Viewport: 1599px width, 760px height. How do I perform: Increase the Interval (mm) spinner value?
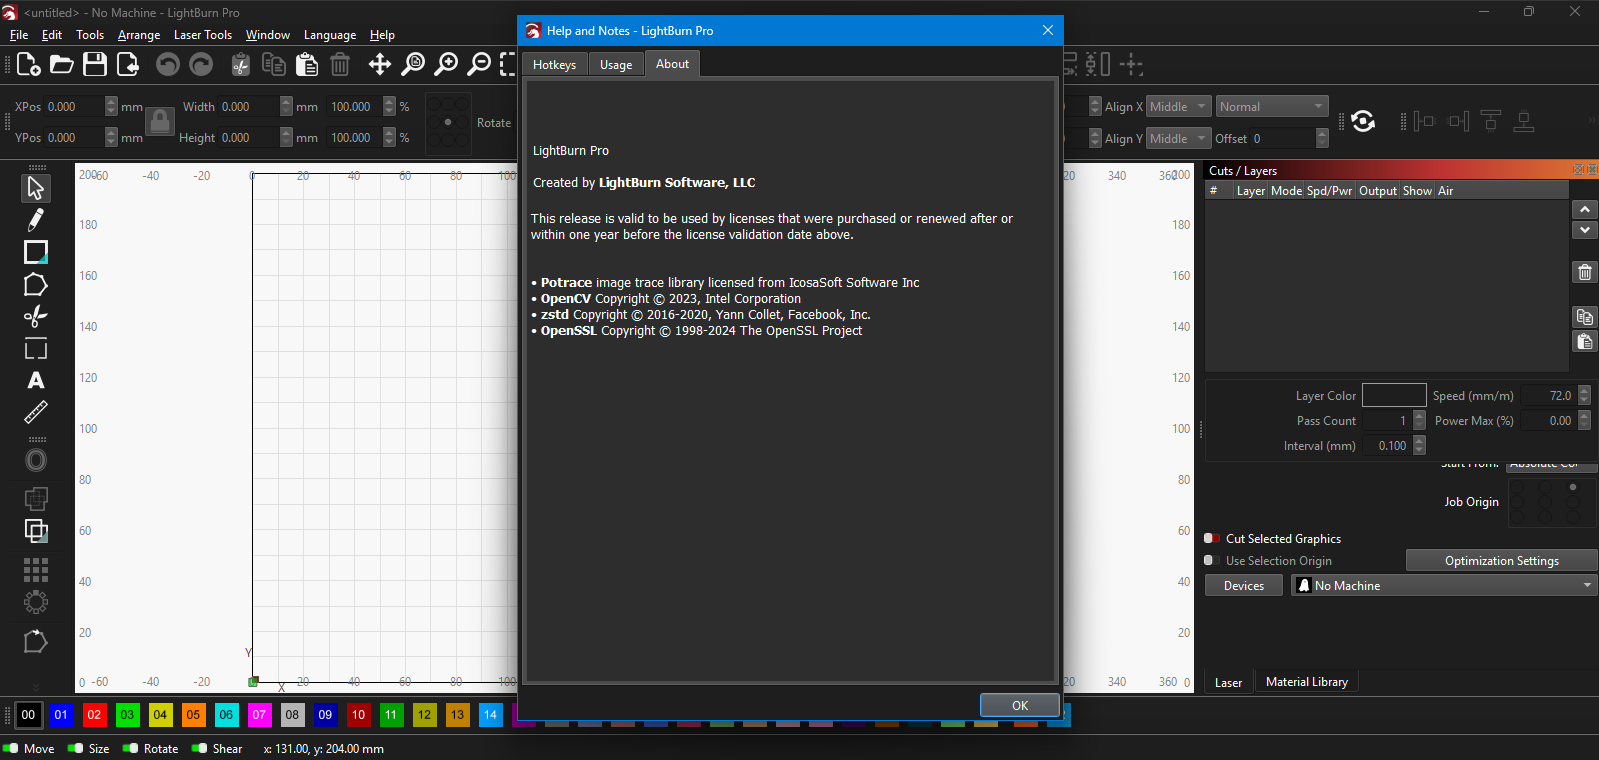pos(1419,441)
